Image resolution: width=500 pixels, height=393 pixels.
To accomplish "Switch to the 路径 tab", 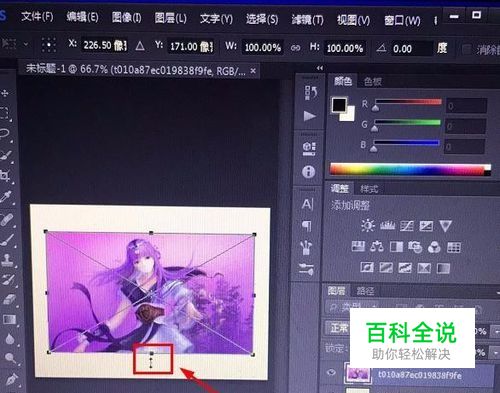I will (365, 291).
